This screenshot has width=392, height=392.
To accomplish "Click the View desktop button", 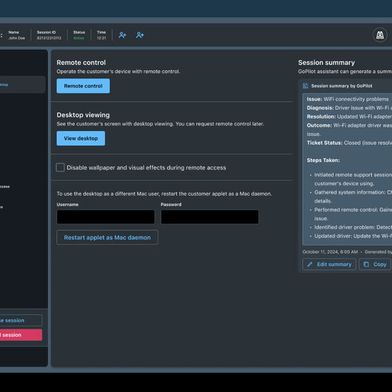I will pyautogui.click(x=81, y=138).
